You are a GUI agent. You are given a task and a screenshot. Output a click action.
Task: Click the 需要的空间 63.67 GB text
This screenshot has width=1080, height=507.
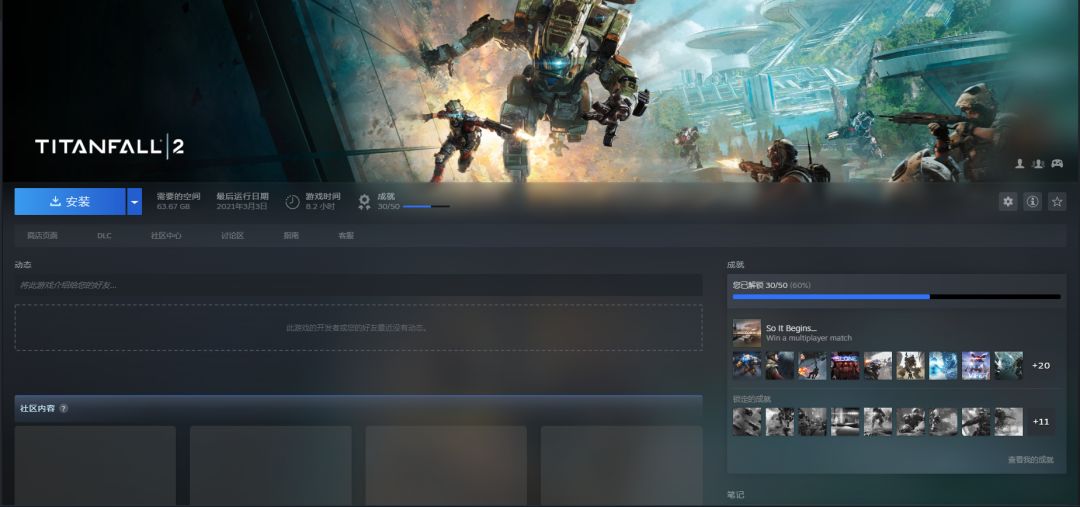point(178,201)
